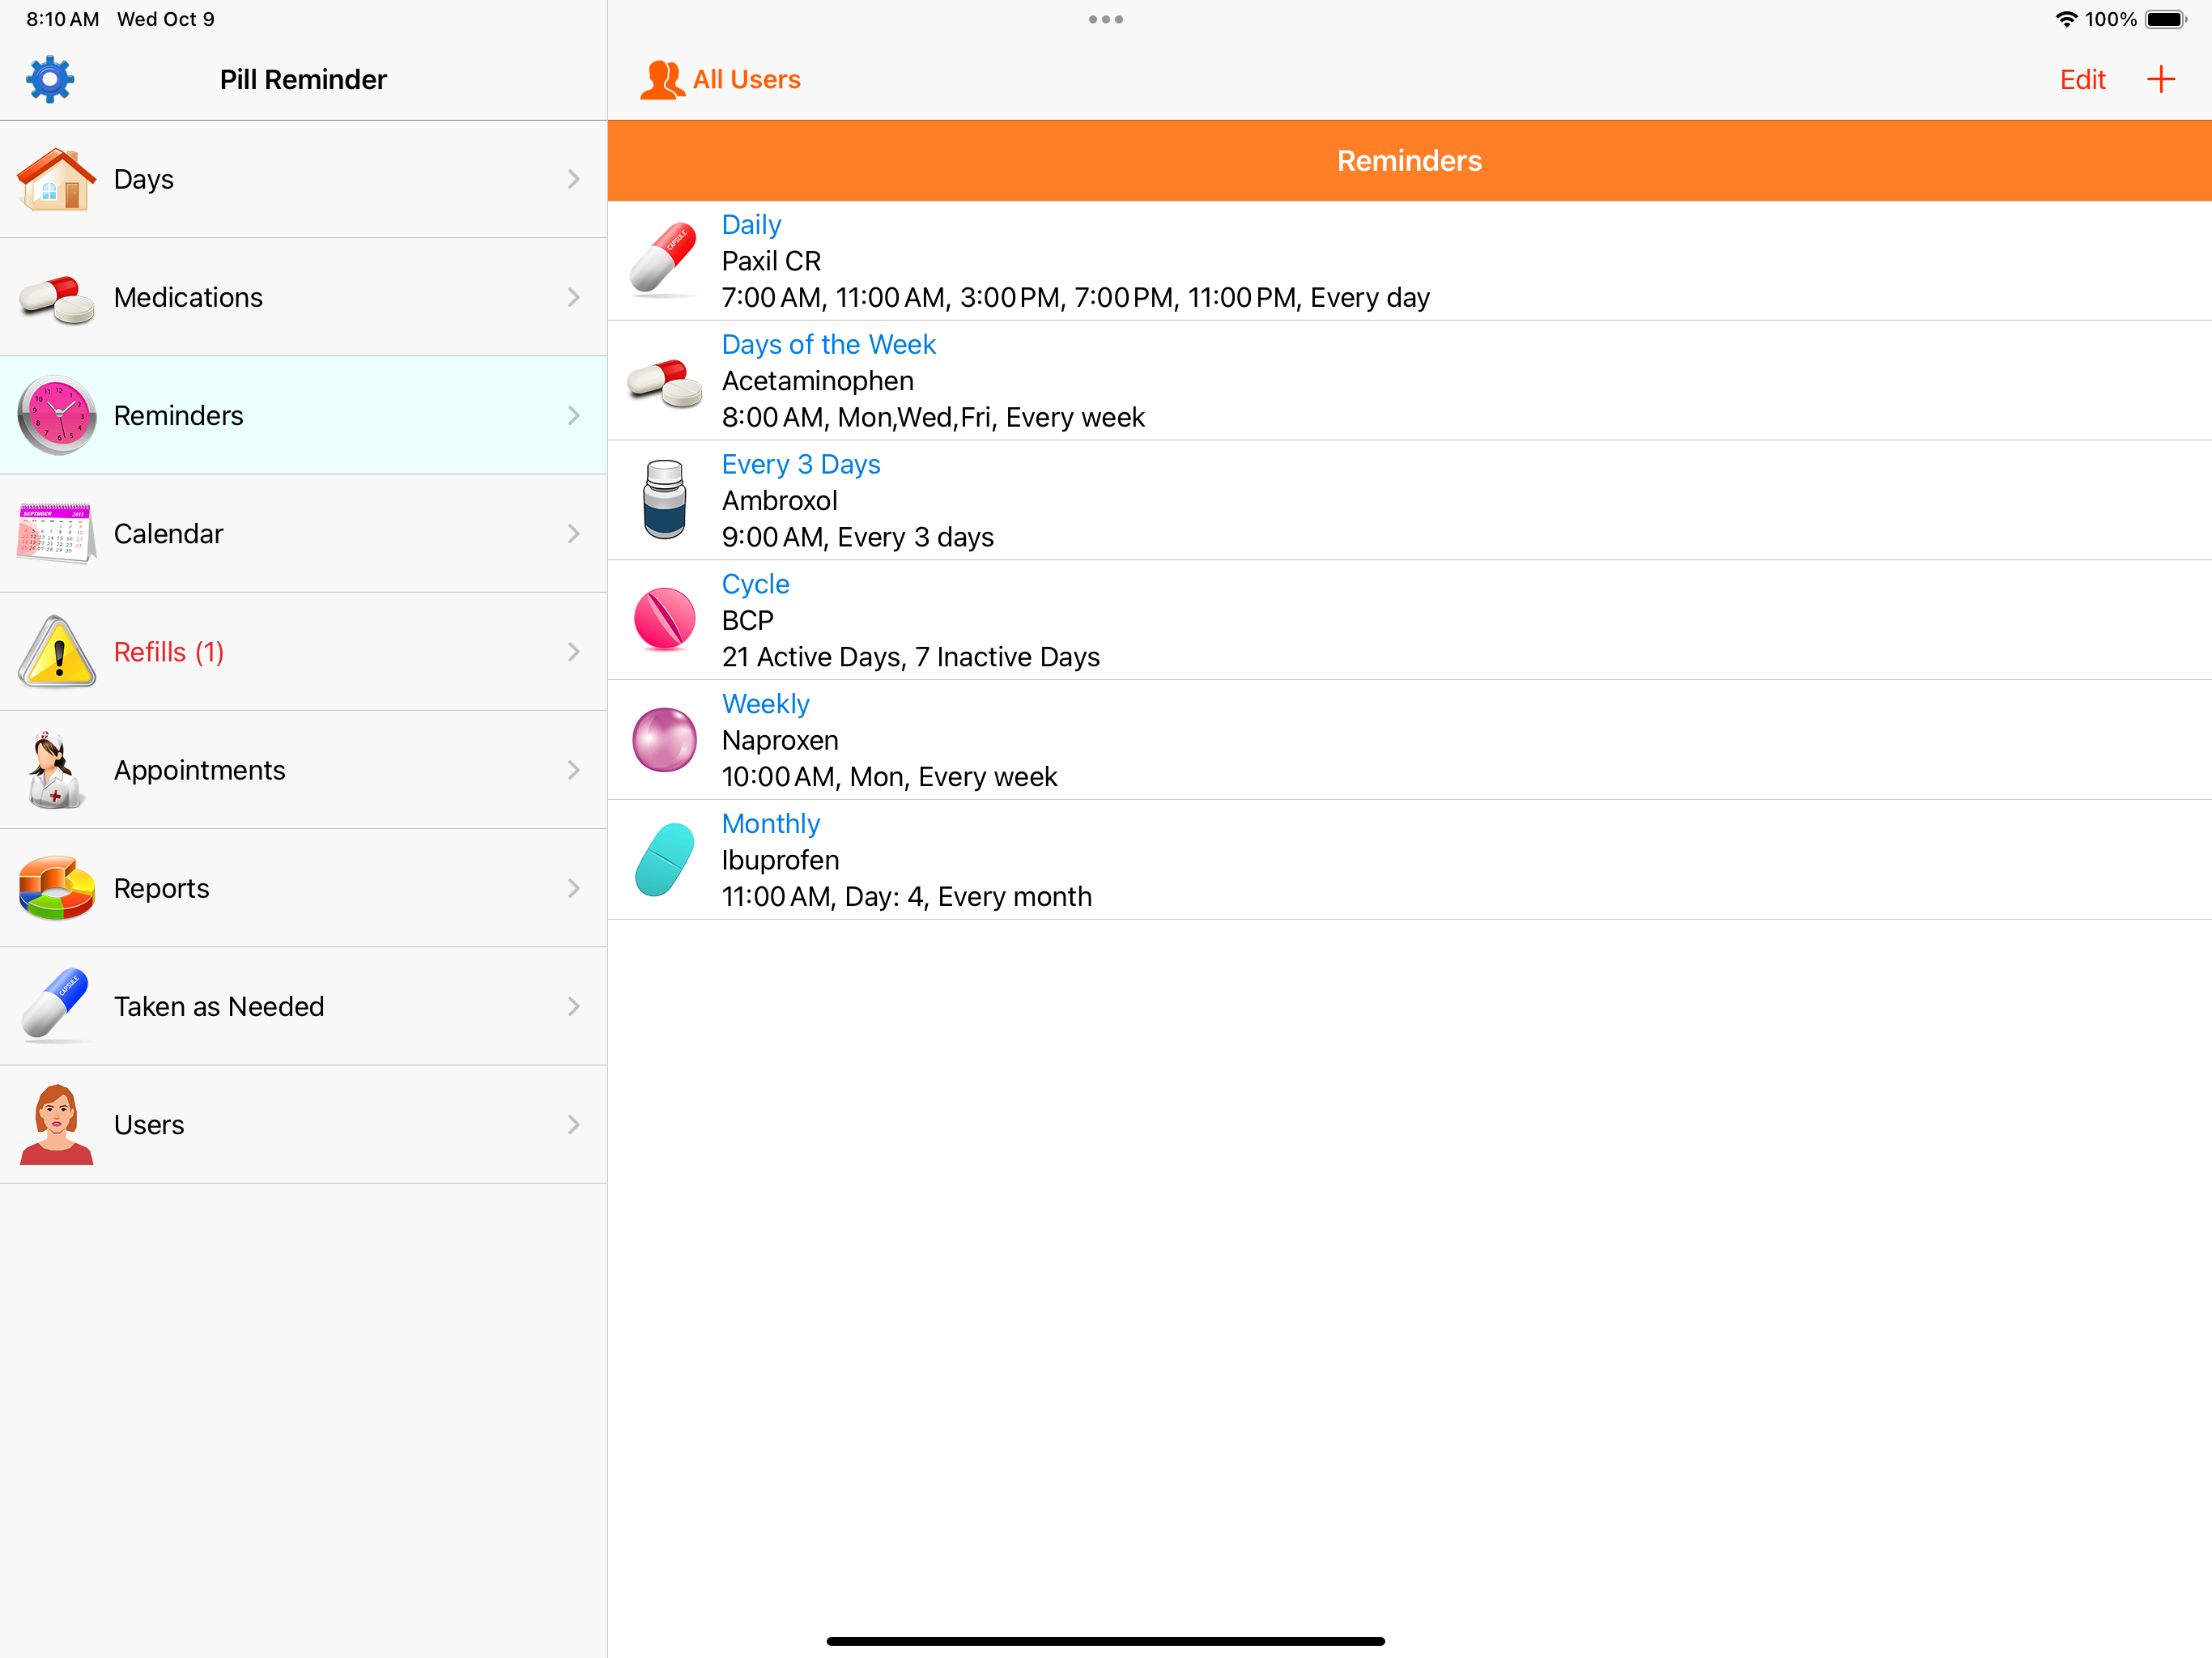Click the Days house icon
Image resolution: width=2212 pixels, height=1658 pixels.
(x=56, y=179)
